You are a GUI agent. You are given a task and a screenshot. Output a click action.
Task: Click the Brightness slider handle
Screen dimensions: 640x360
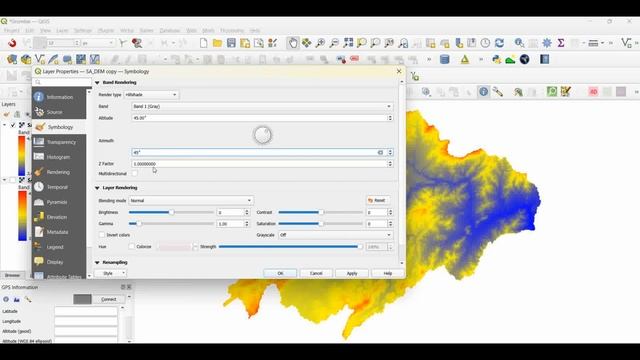pyautogui.click(x=171, y=212)
